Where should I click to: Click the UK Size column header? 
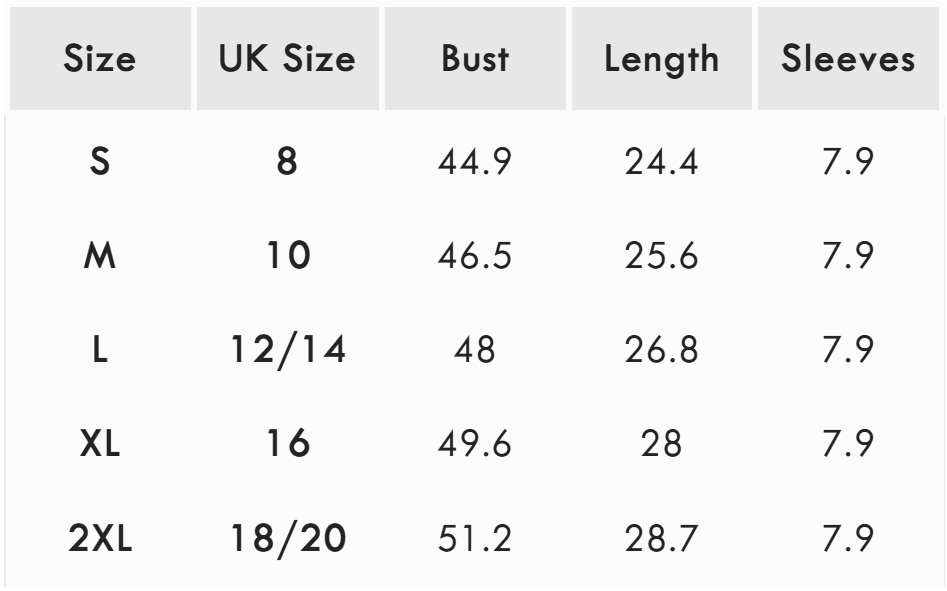(287, 60)
